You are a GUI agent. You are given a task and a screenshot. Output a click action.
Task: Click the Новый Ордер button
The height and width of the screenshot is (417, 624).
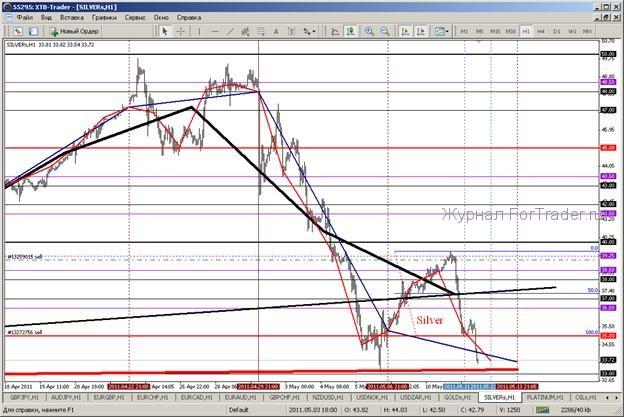click(74, 31)
